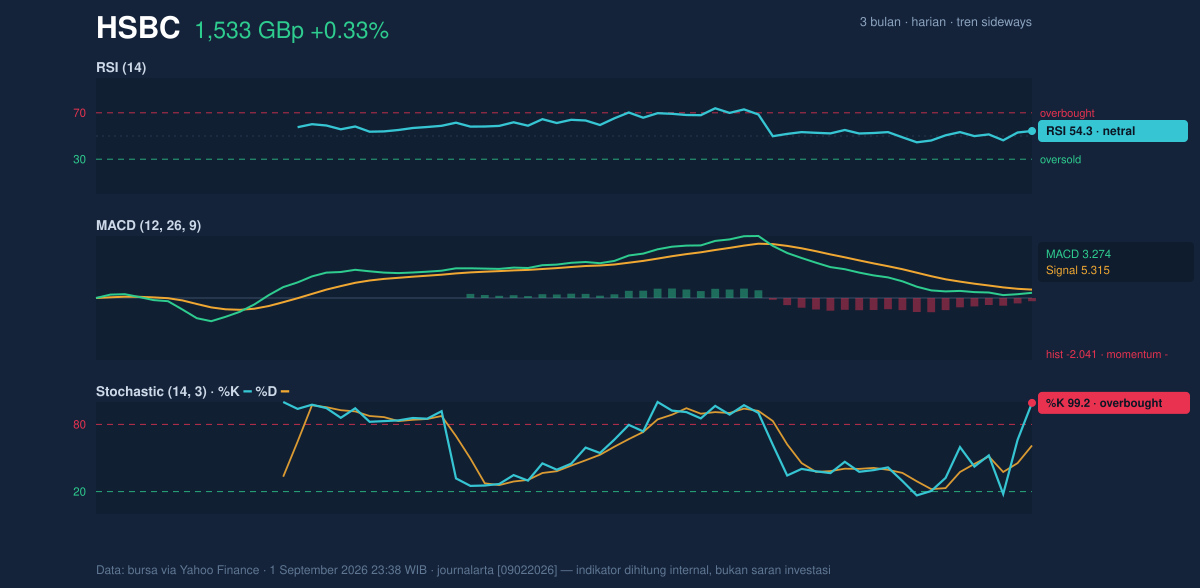Click the HSBC ticker title
The height and width of the screenshot is (588, 1200).
pos(138,29)
